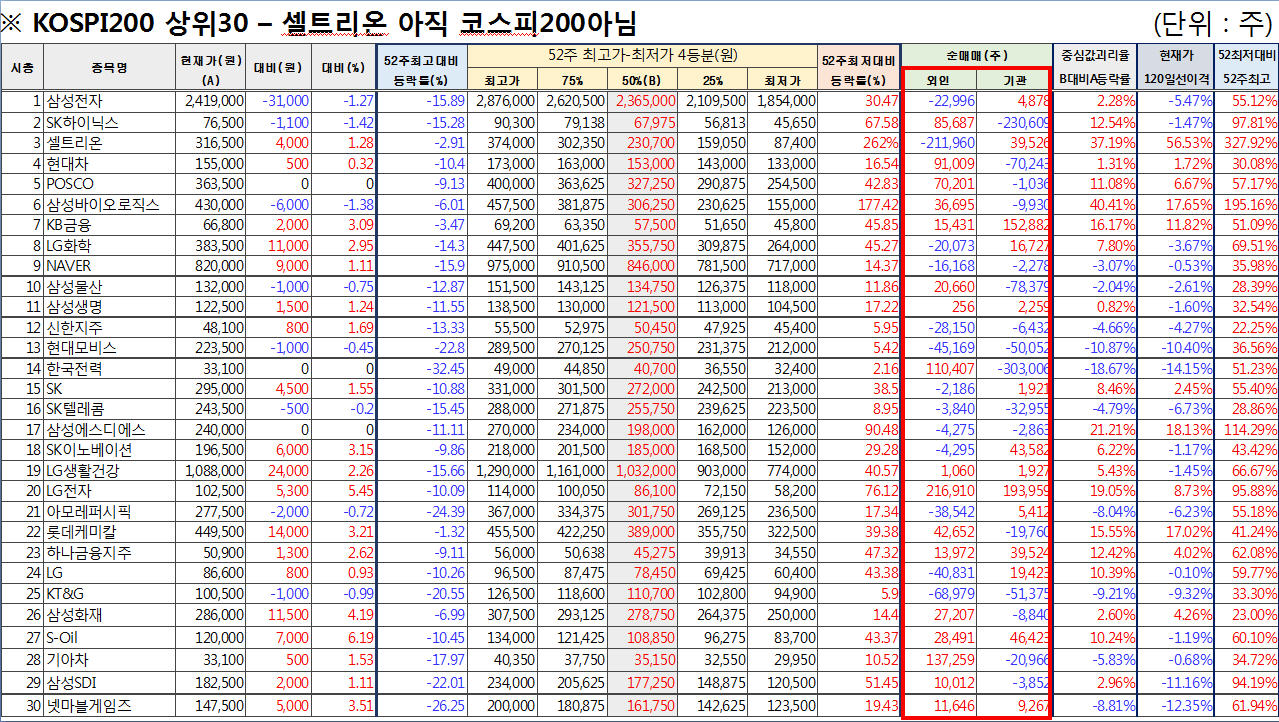Select the 최저가 column header
1279x722 pixels.
(781, 80)
